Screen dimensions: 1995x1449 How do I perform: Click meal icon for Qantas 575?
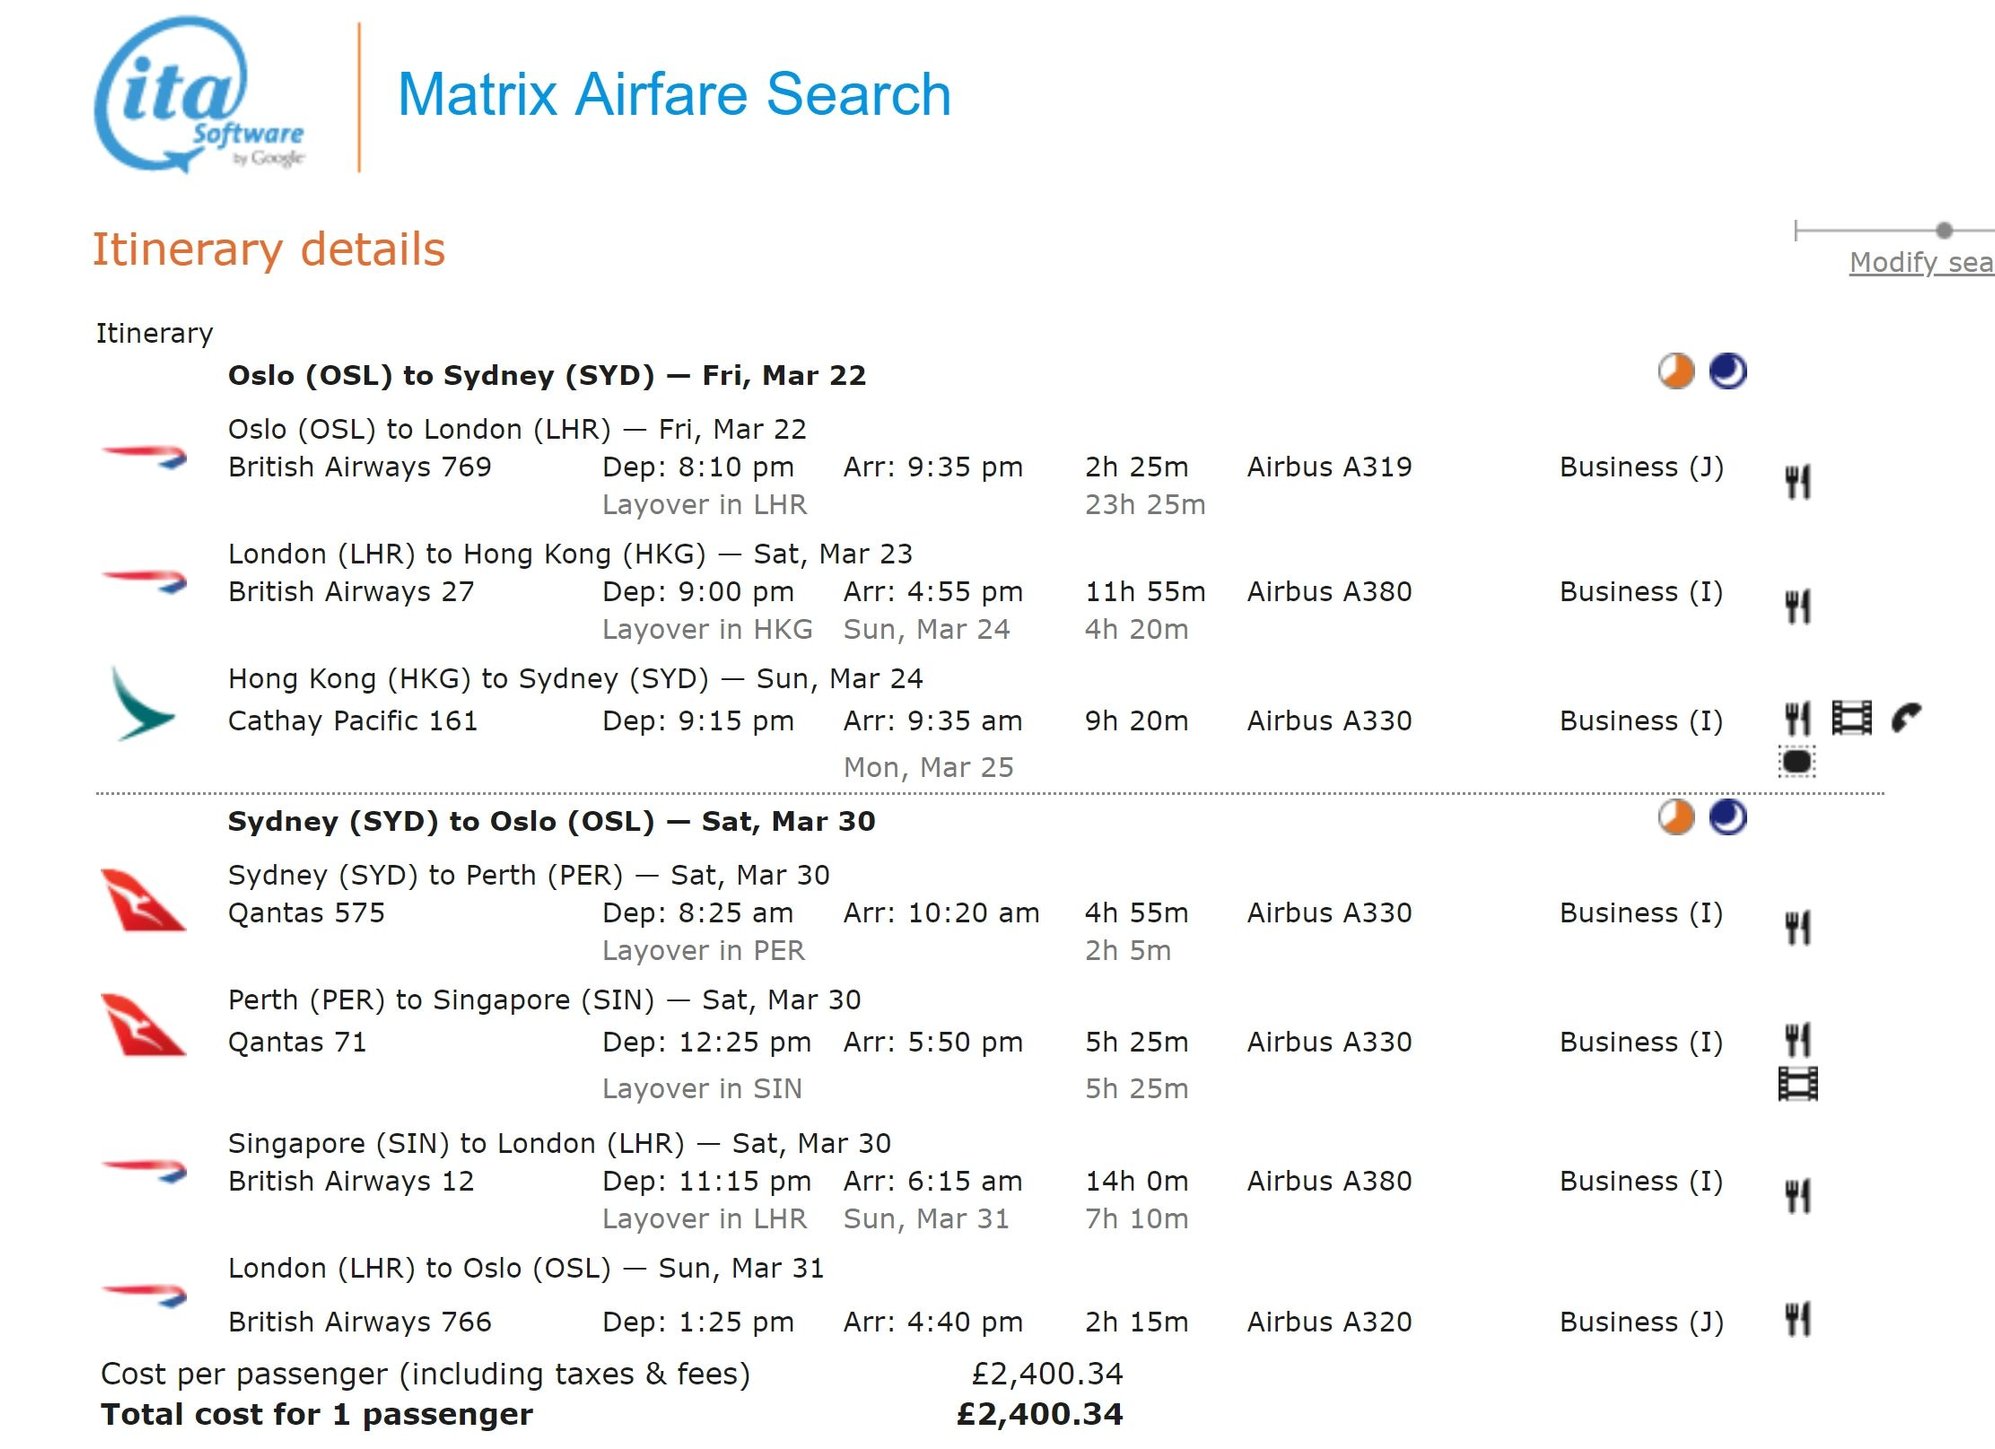coord(1798,928)
